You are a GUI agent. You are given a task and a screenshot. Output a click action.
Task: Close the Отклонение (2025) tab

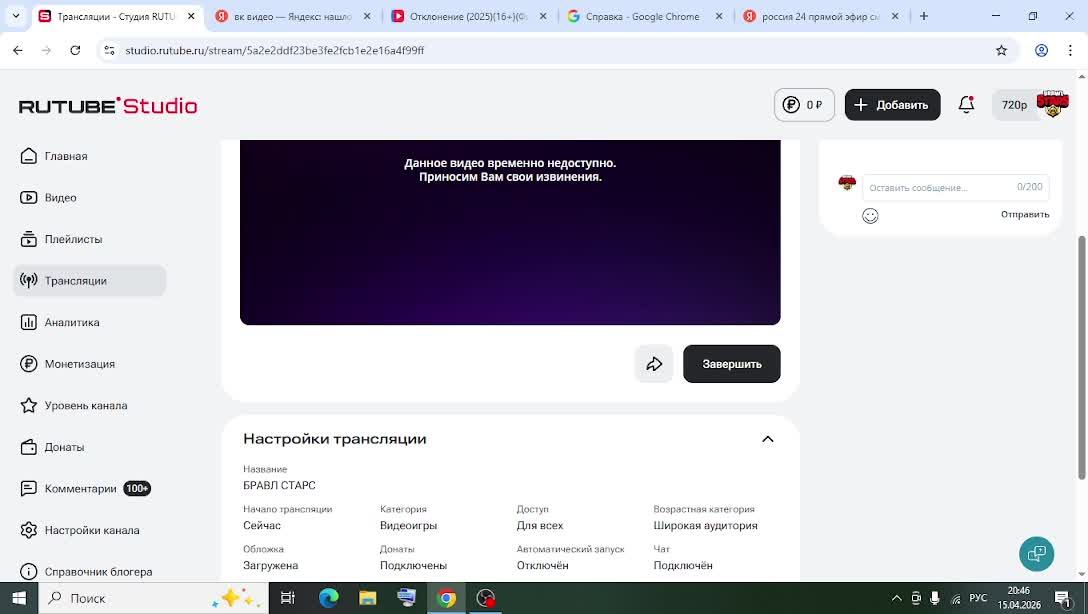pyautogui.click(x=543, y=16)
